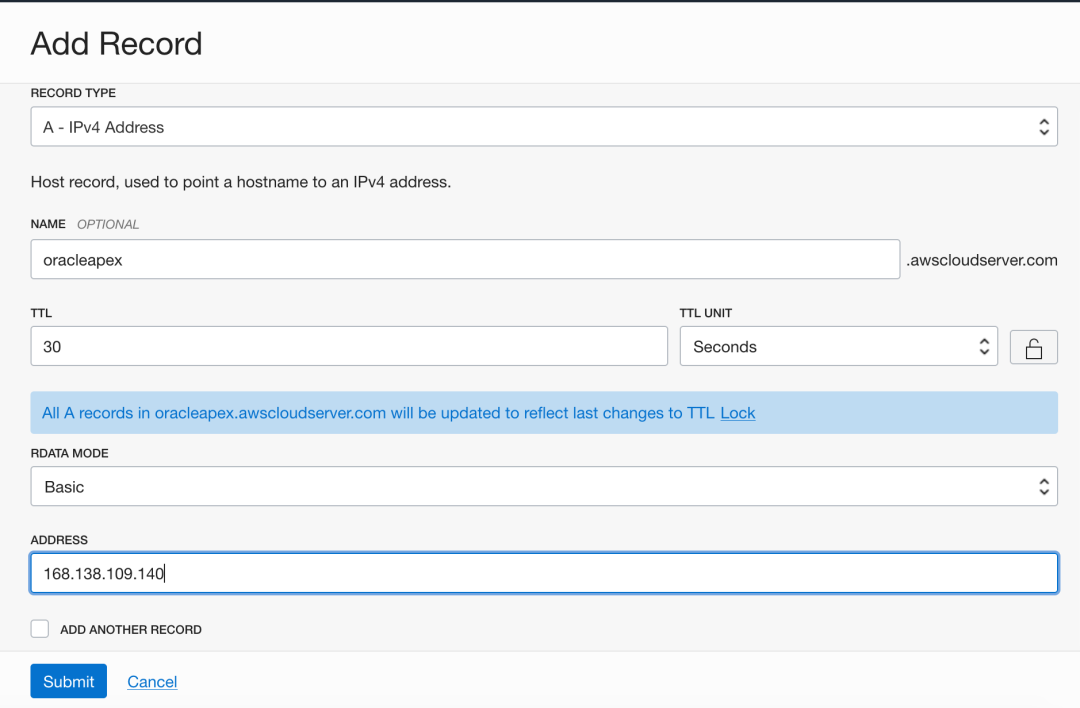The height and width of the screenshot is (708, 1080).
Task: Click the Address field label
Action: click(59, 540)
